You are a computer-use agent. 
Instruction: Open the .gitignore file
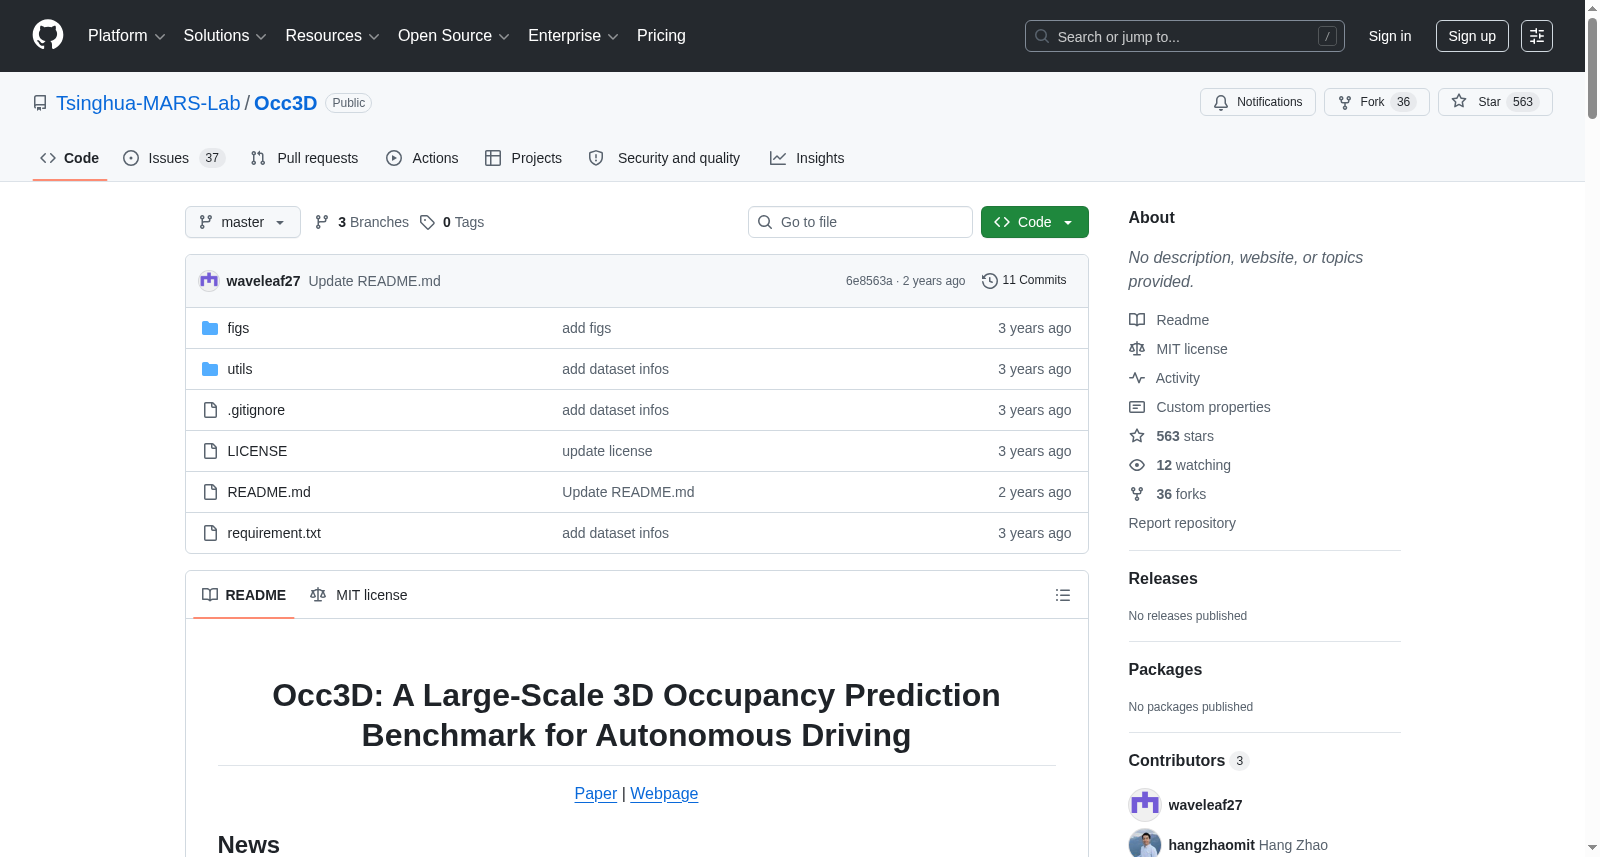pos(256,410)
